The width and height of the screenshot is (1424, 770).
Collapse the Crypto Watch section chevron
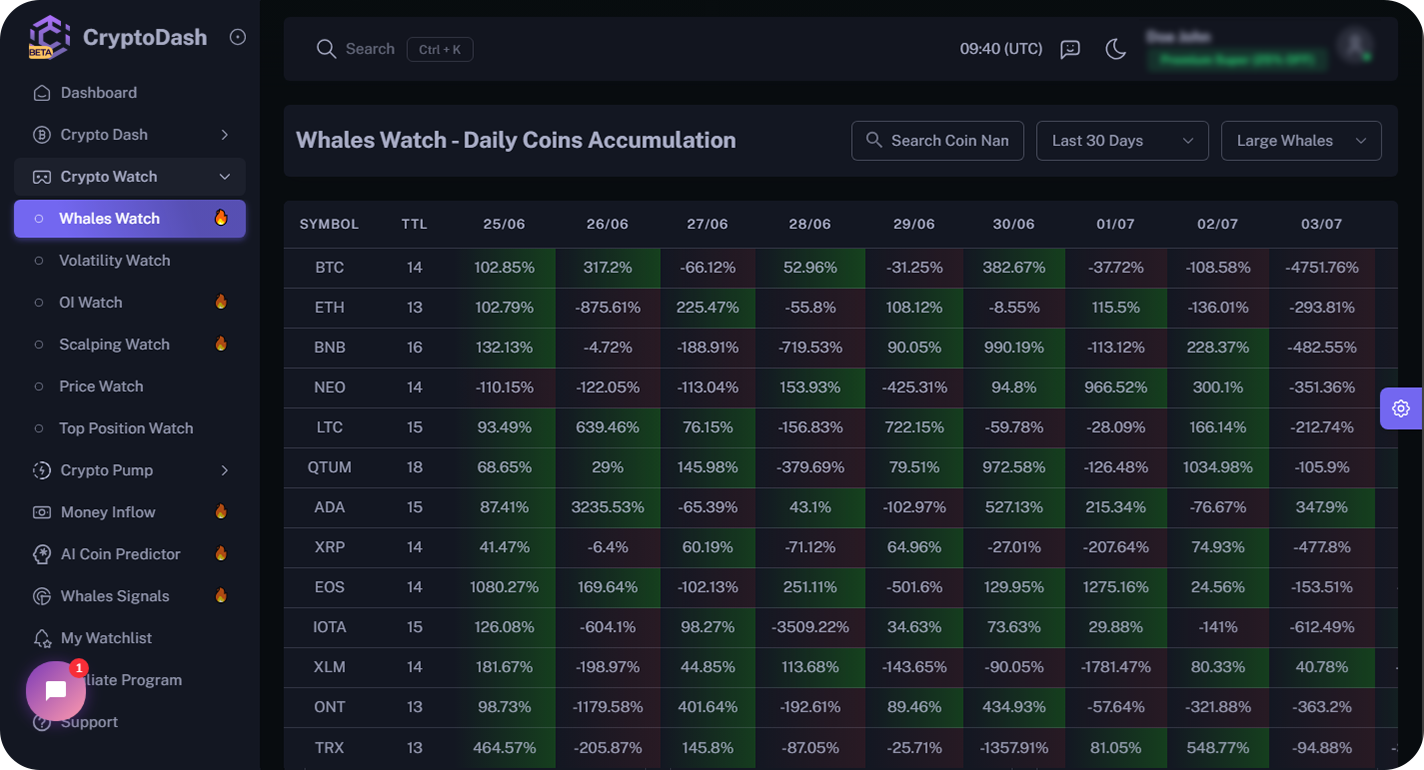click(x=224, y=177)
